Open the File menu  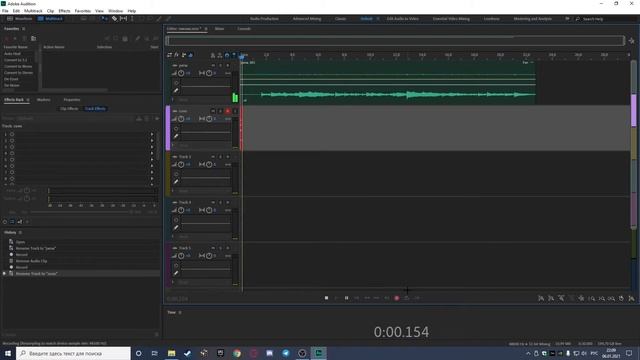pyautogui.click(x=5, y=11)
